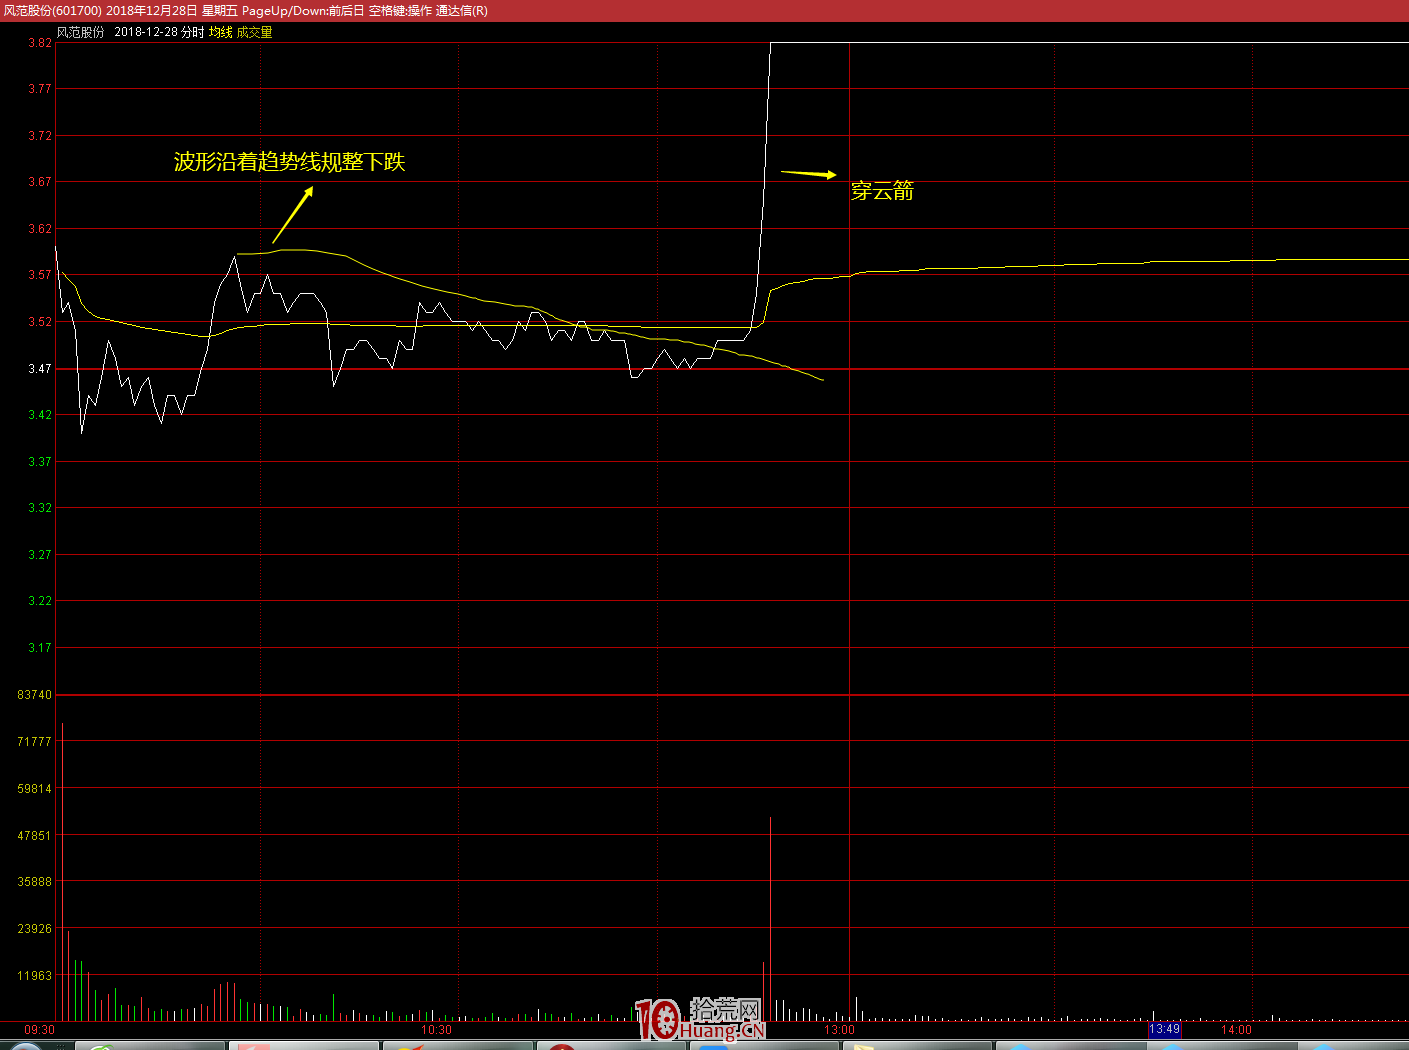Click the 3.57 price axis label
Image resolution: width=1409 pixels, height=1050 pixels.
39,275
